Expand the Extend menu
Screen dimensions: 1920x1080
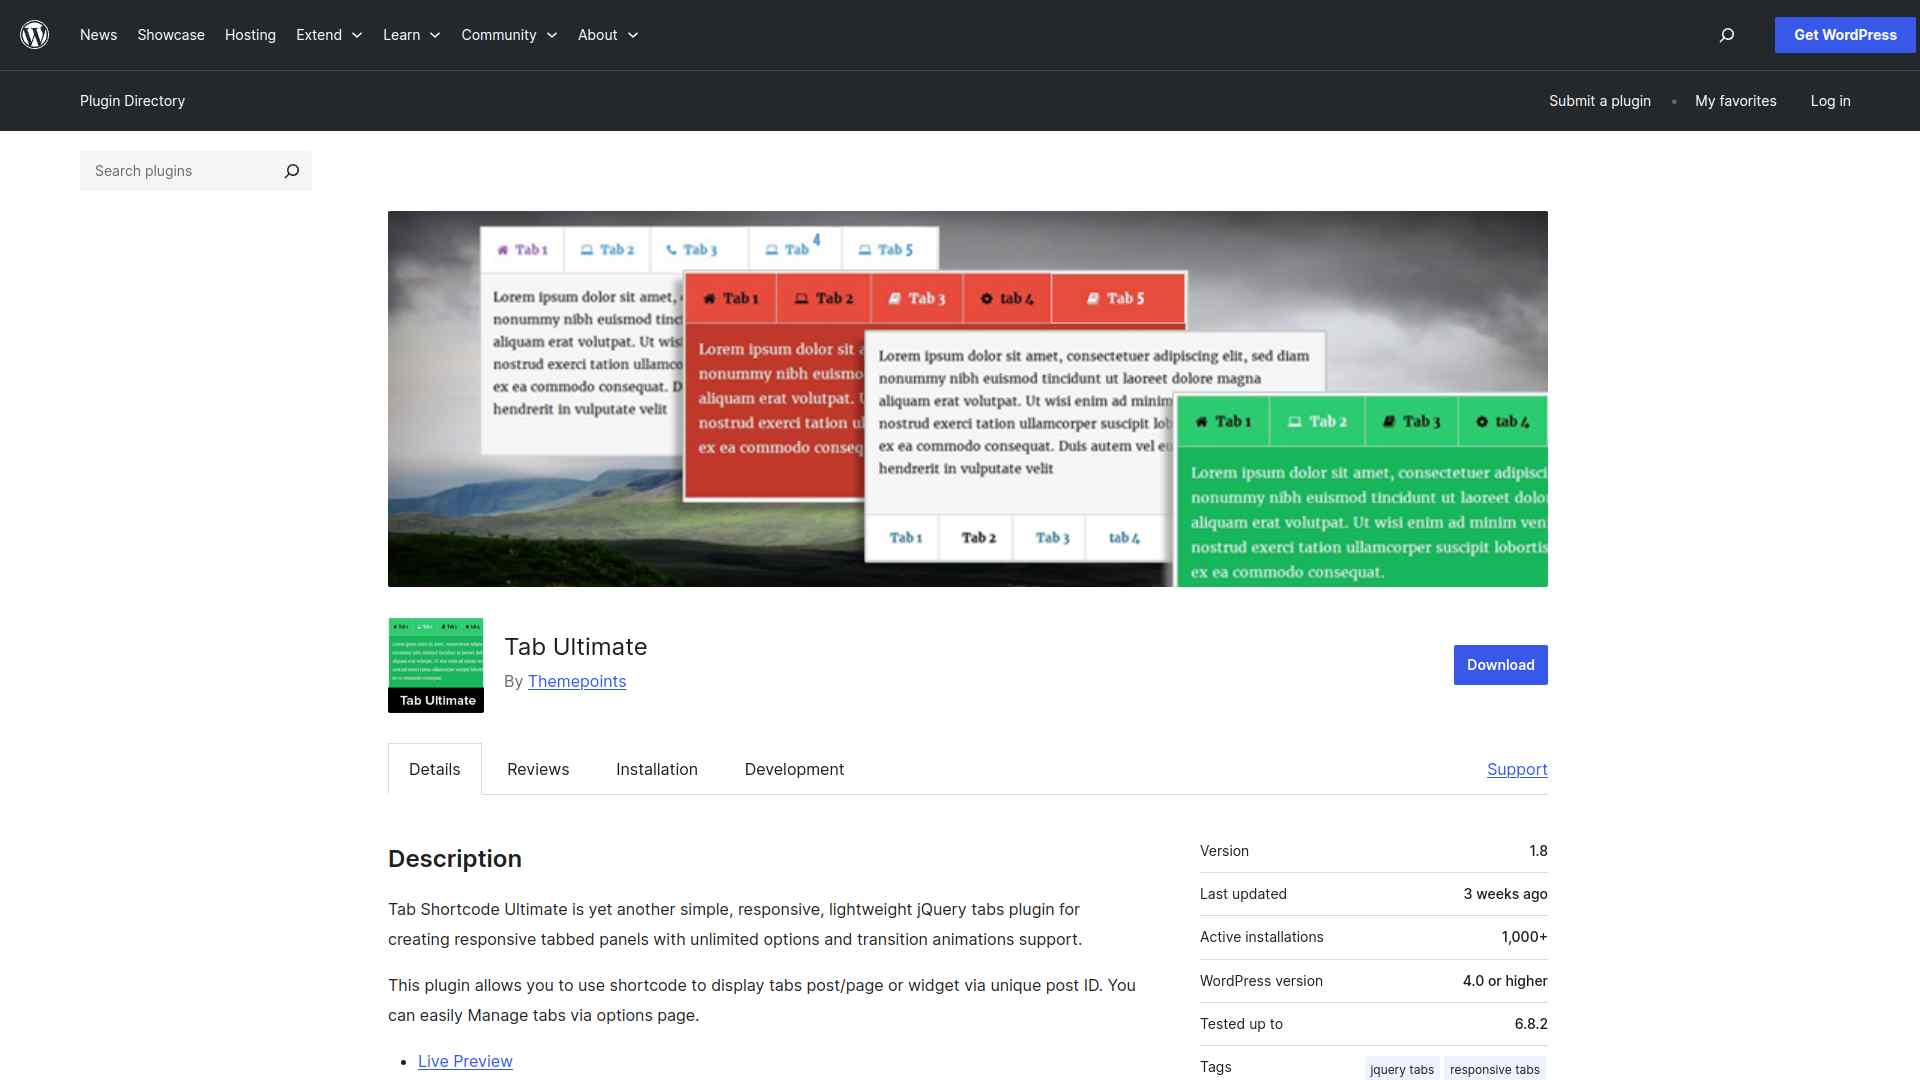329,35
